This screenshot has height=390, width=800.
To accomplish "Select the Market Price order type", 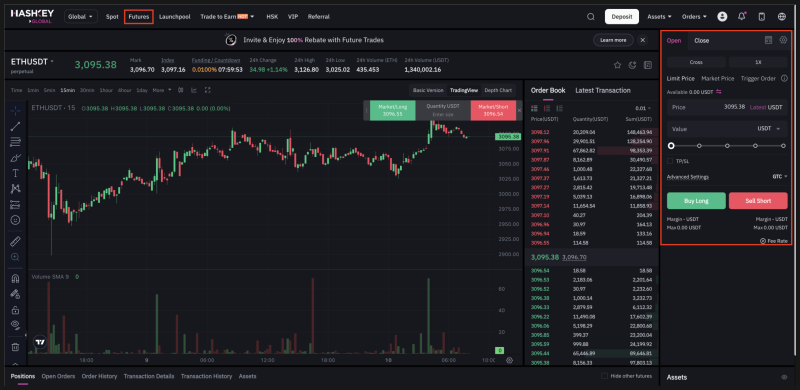I will (x=717, y=79).
